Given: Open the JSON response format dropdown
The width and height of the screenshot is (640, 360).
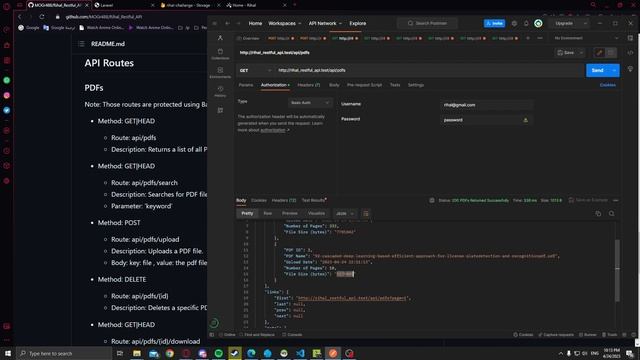Looking at the screenshot, I should (x=345, y=213).
